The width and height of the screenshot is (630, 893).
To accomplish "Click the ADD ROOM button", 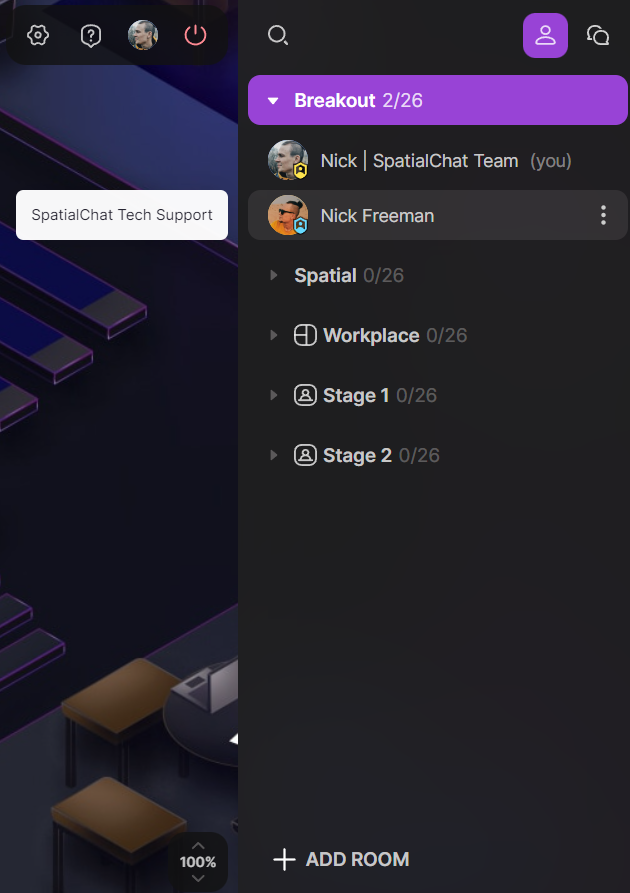I will 341,859.
